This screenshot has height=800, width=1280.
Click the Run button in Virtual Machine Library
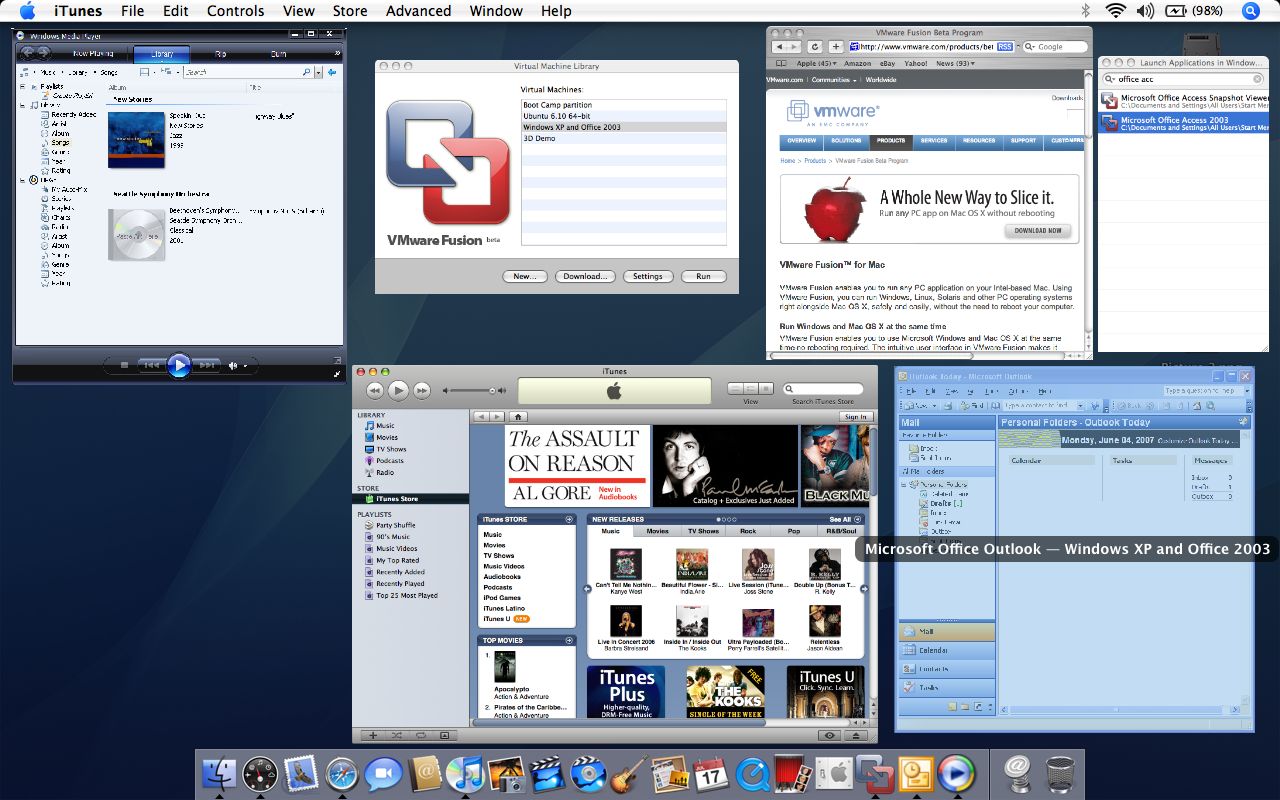point(703,276)
